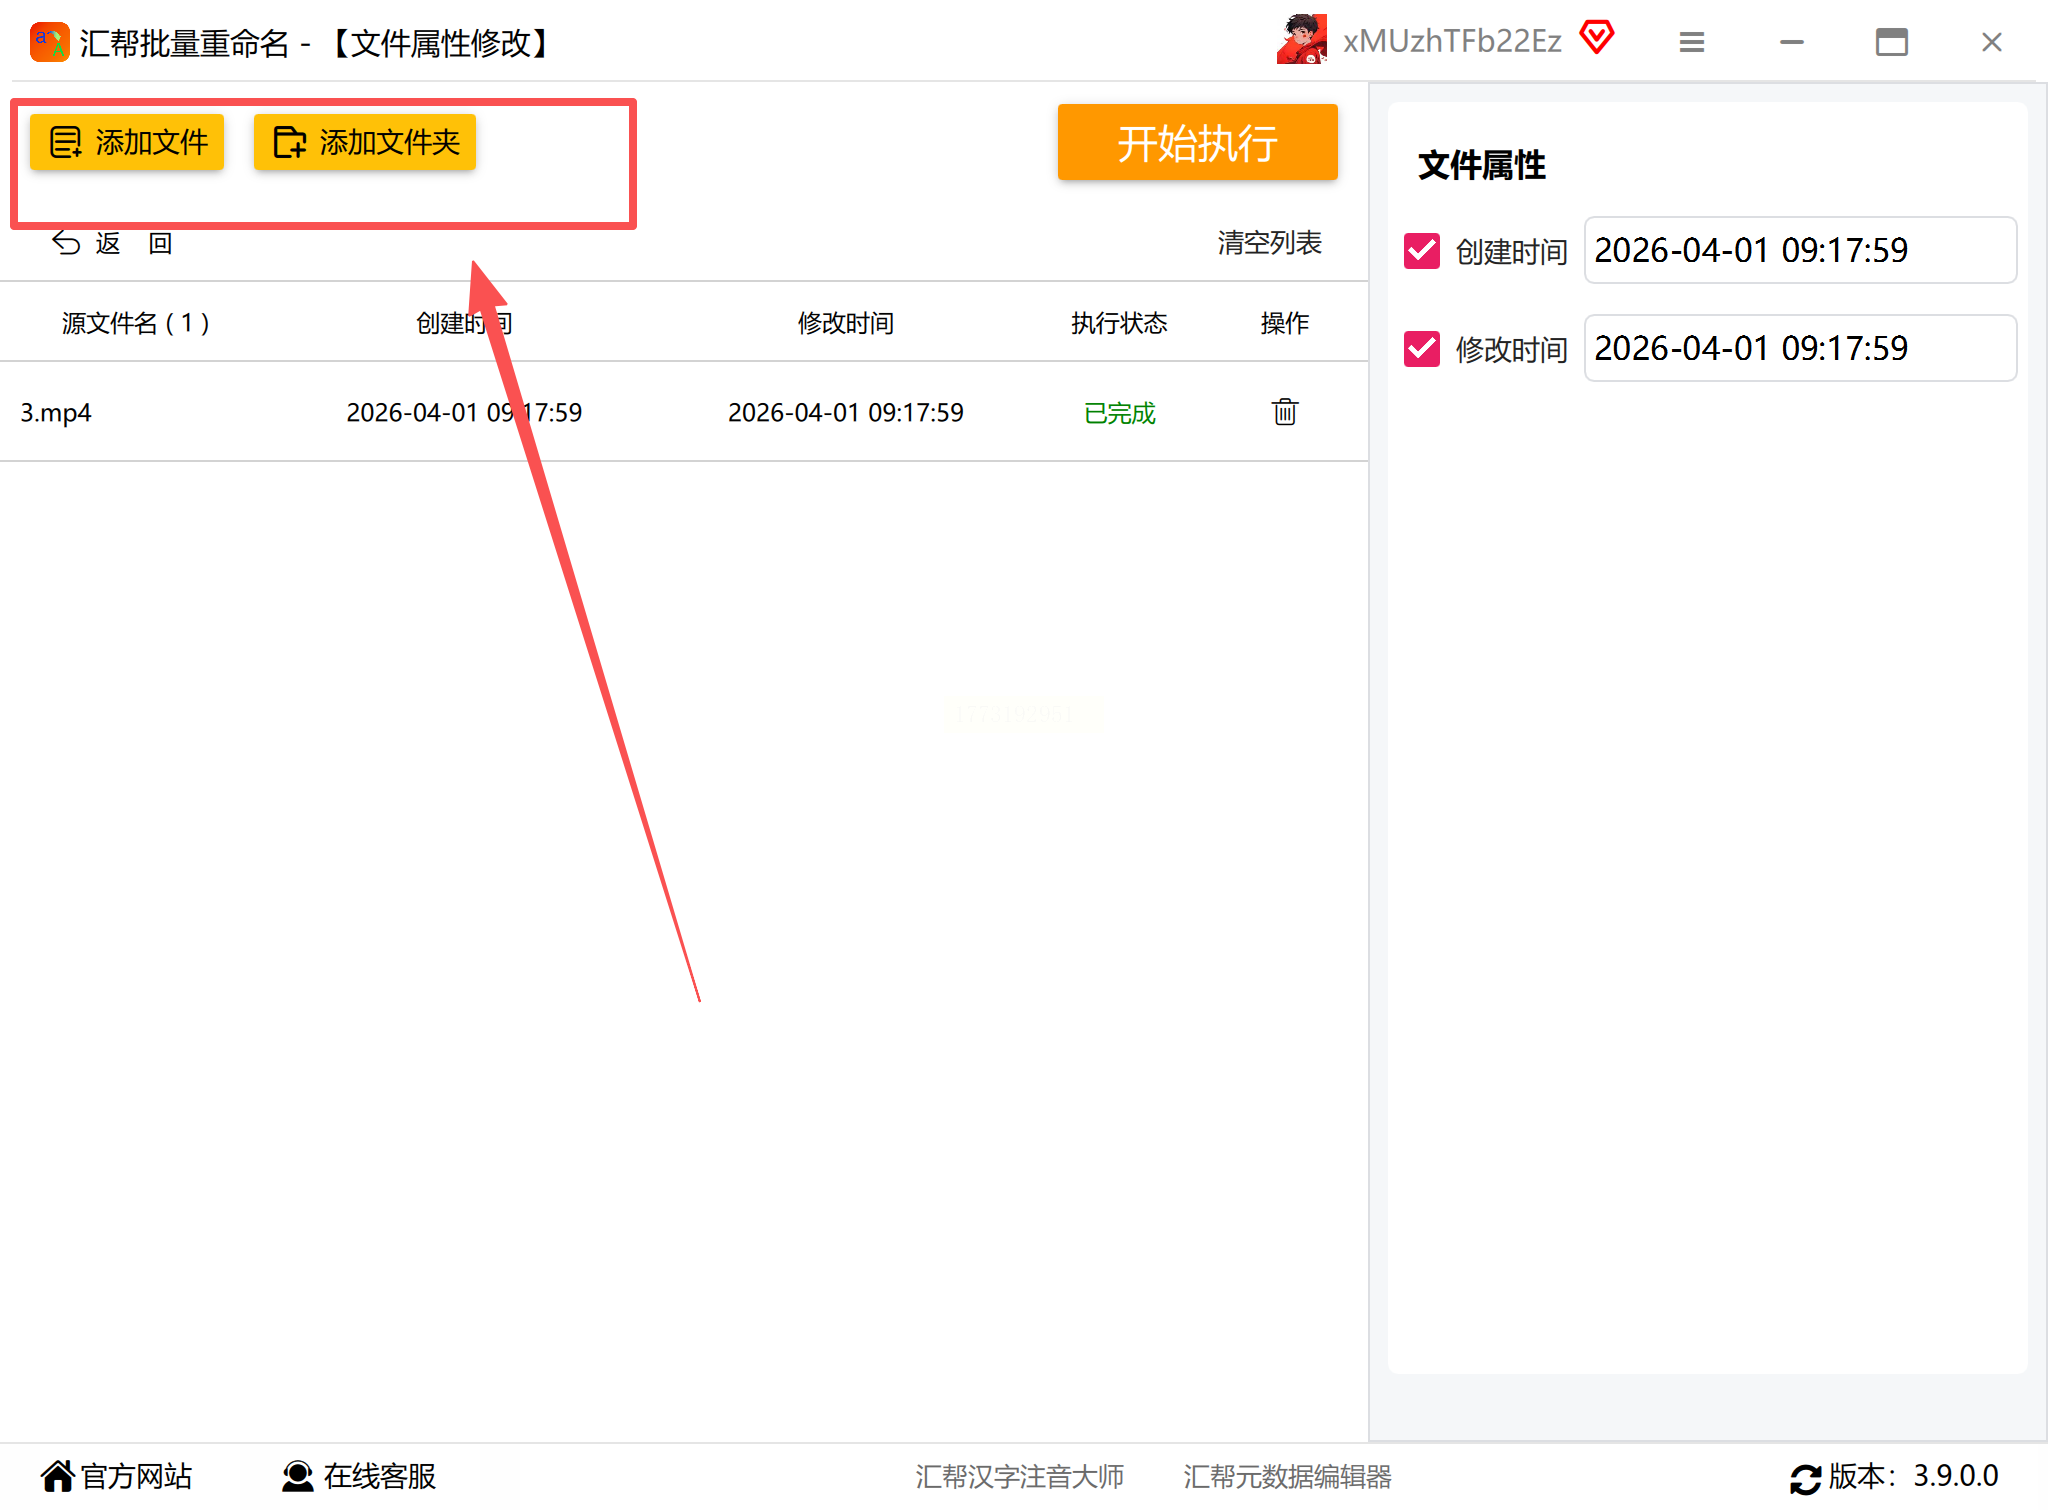Click the Add Folder button

point(365,143)
